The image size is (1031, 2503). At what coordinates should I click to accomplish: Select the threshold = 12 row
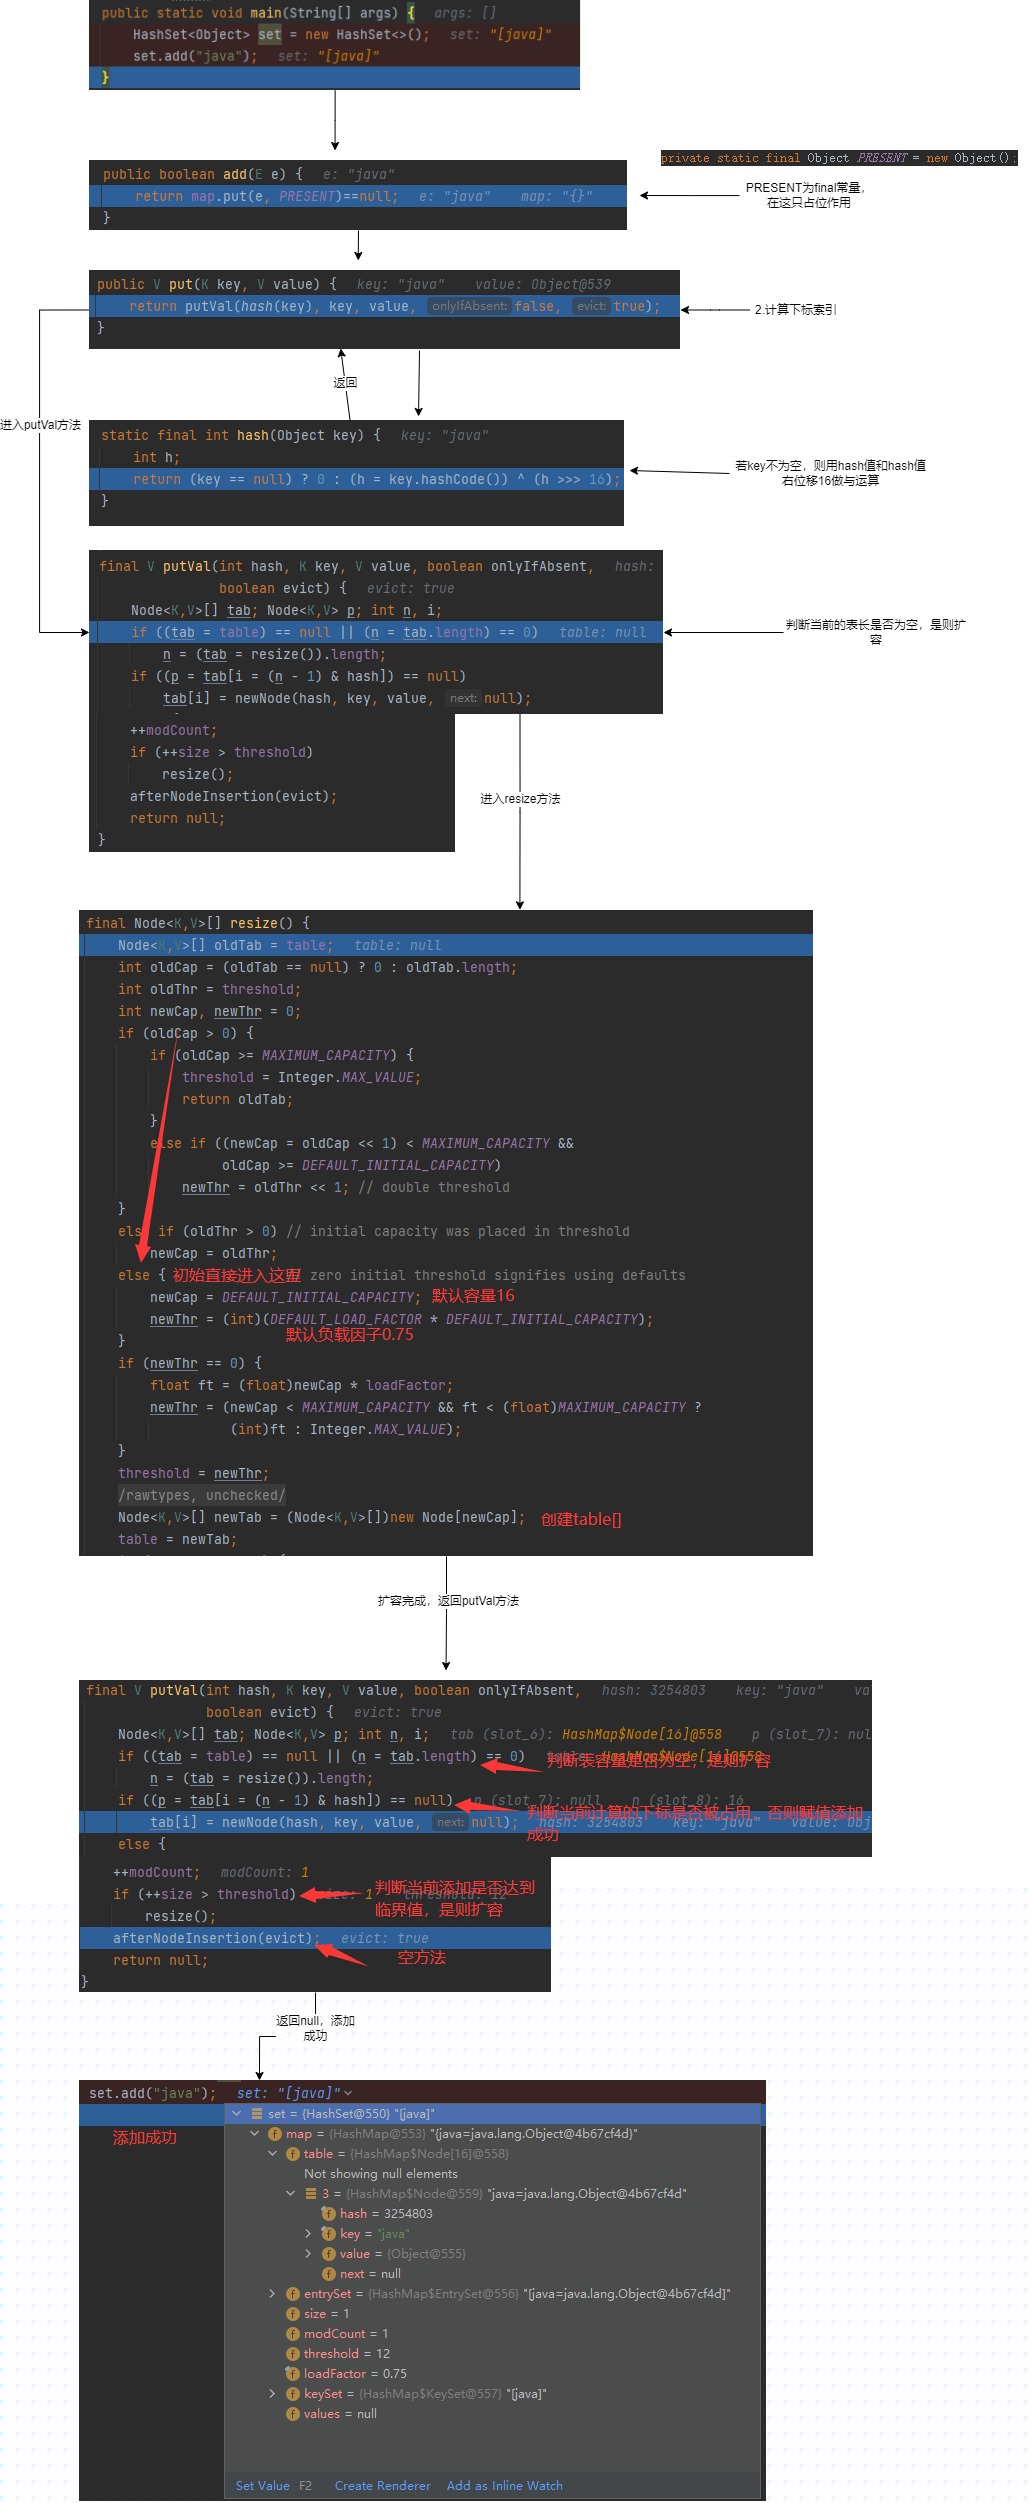tap(492, 2353)
